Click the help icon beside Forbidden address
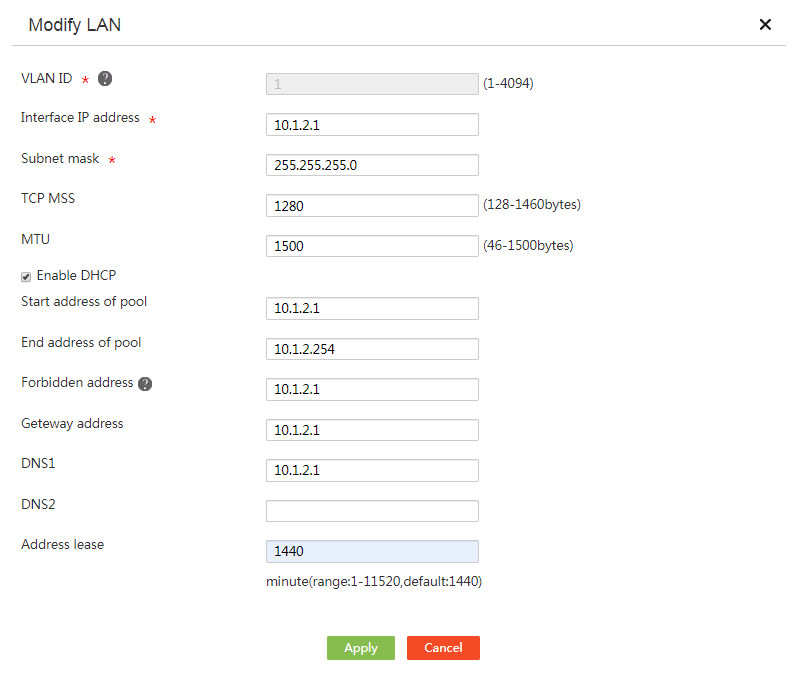798x687 pixels. coord(145,384)
